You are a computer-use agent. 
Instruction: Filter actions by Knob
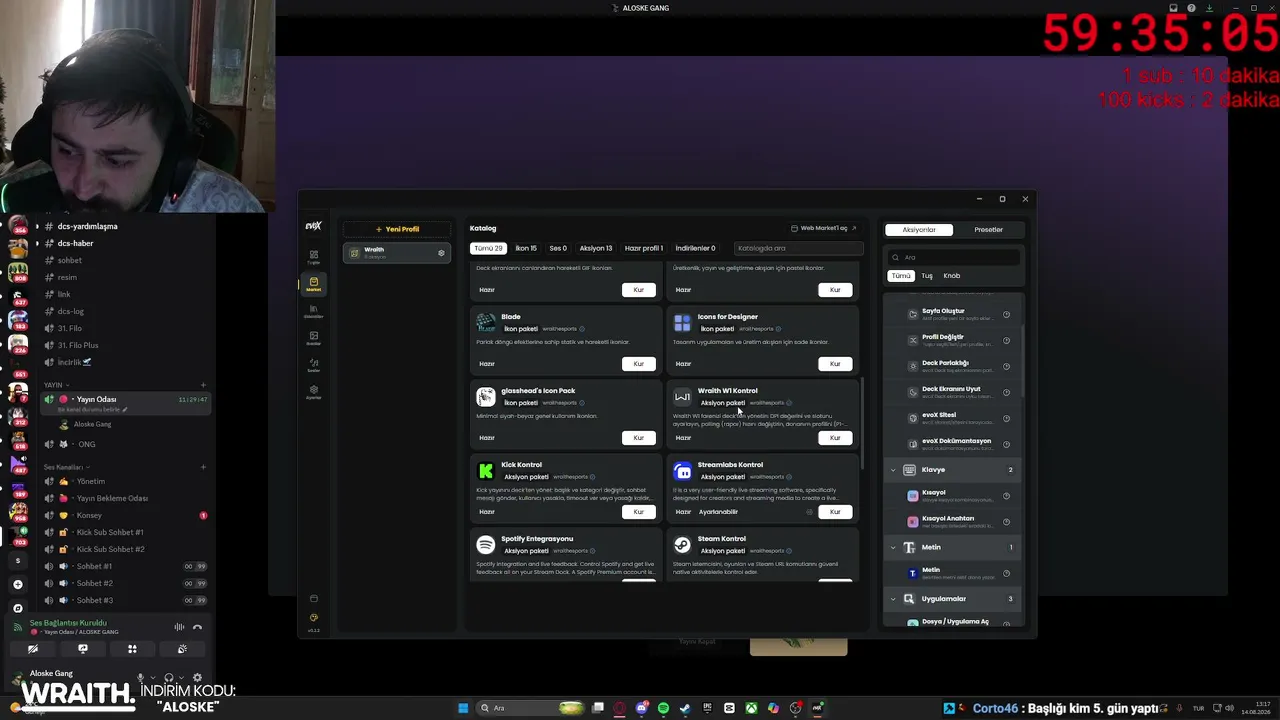[x=952, y=276]
